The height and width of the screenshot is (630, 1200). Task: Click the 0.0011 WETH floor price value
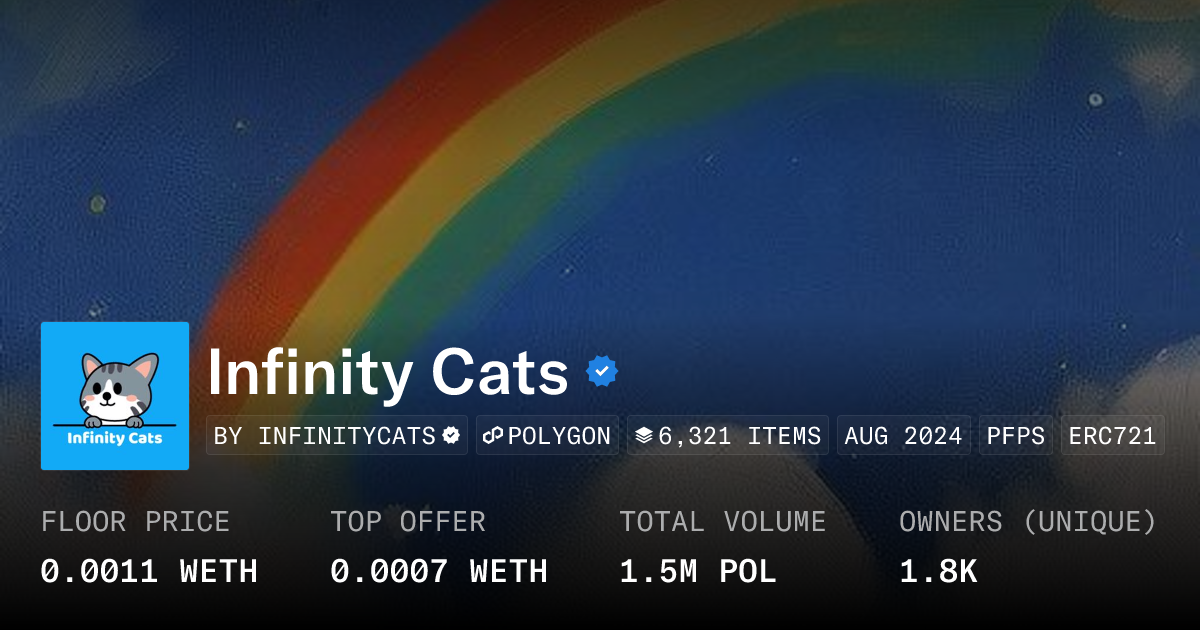pos(149,572)
